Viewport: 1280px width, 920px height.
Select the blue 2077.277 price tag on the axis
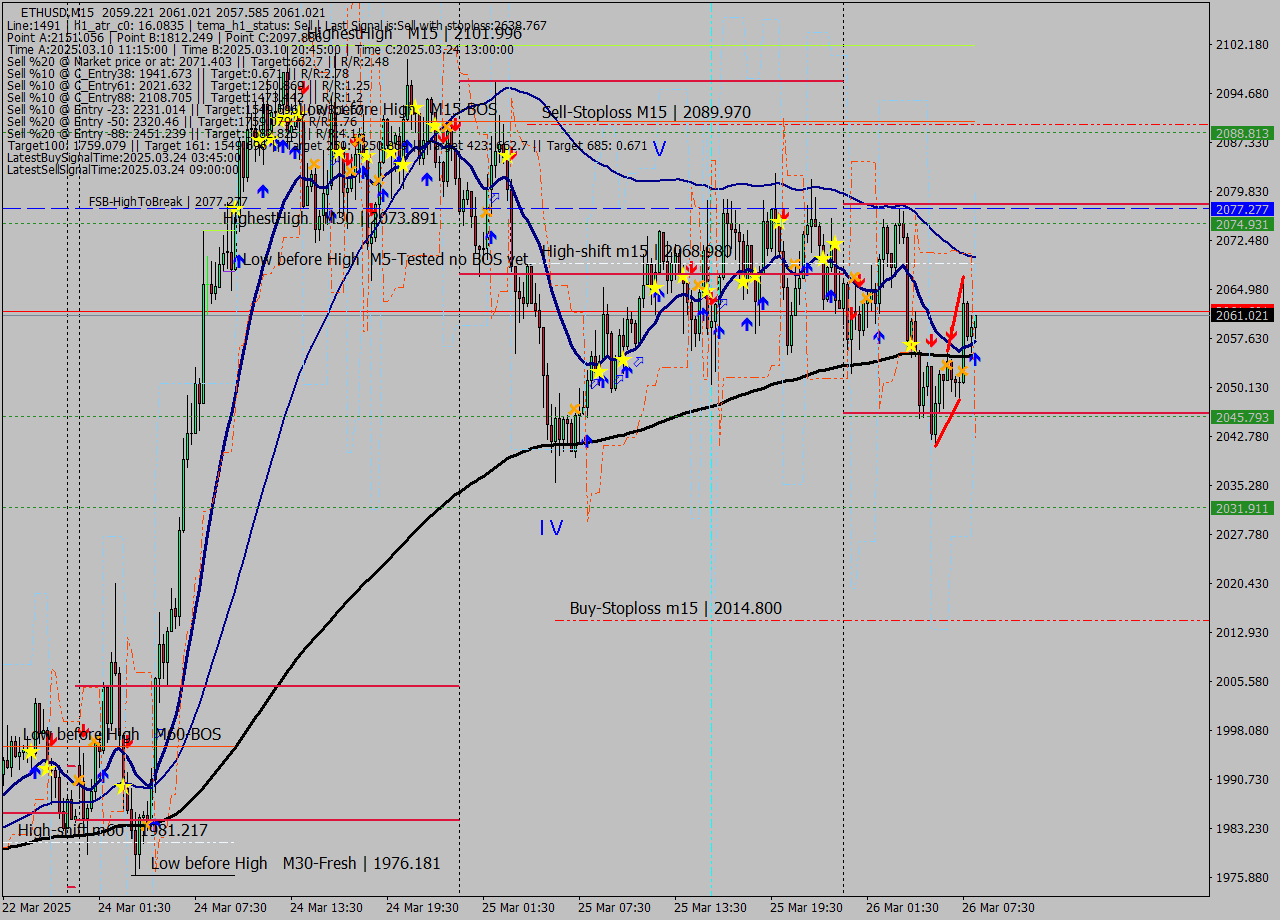pos(1243,209)
